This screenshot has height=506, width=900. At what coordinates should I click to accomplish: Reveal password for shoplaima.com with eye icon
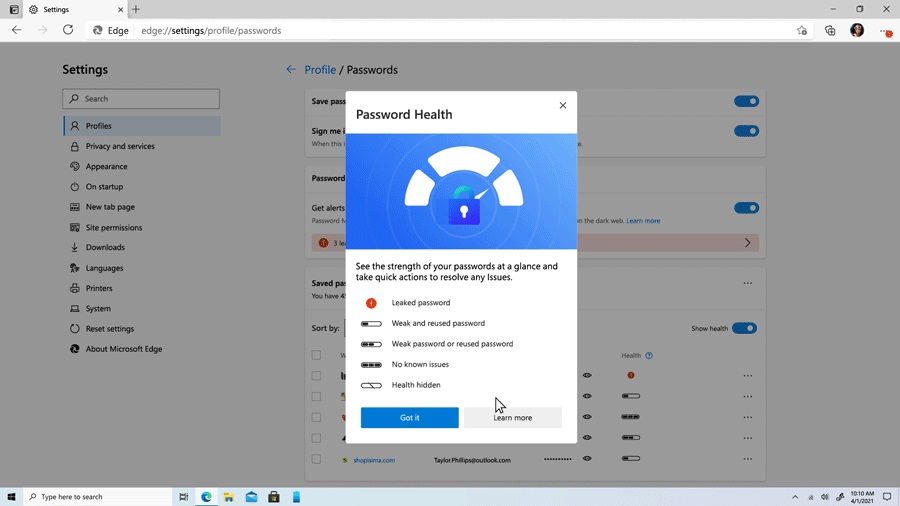point(587,459)
